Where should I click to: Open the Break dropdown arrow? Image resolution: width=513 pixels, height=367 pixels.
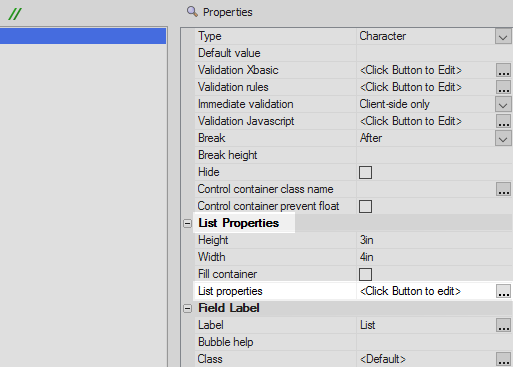503,138
